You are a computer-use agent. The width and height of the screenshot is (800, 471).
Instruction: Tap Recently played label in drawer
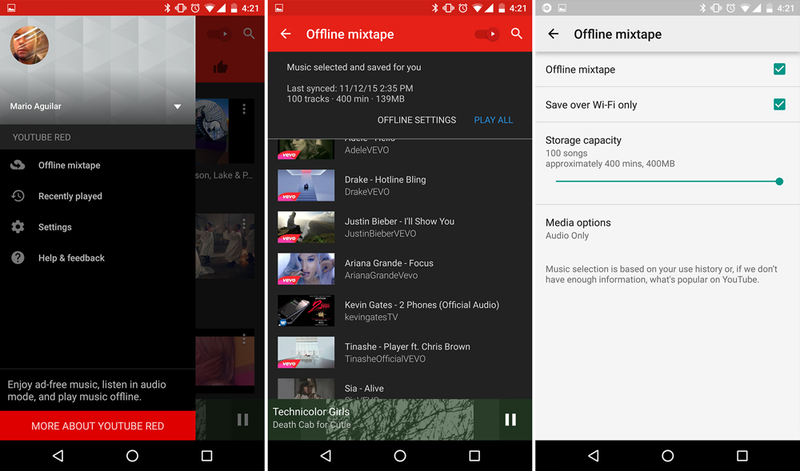click(70, 196)
